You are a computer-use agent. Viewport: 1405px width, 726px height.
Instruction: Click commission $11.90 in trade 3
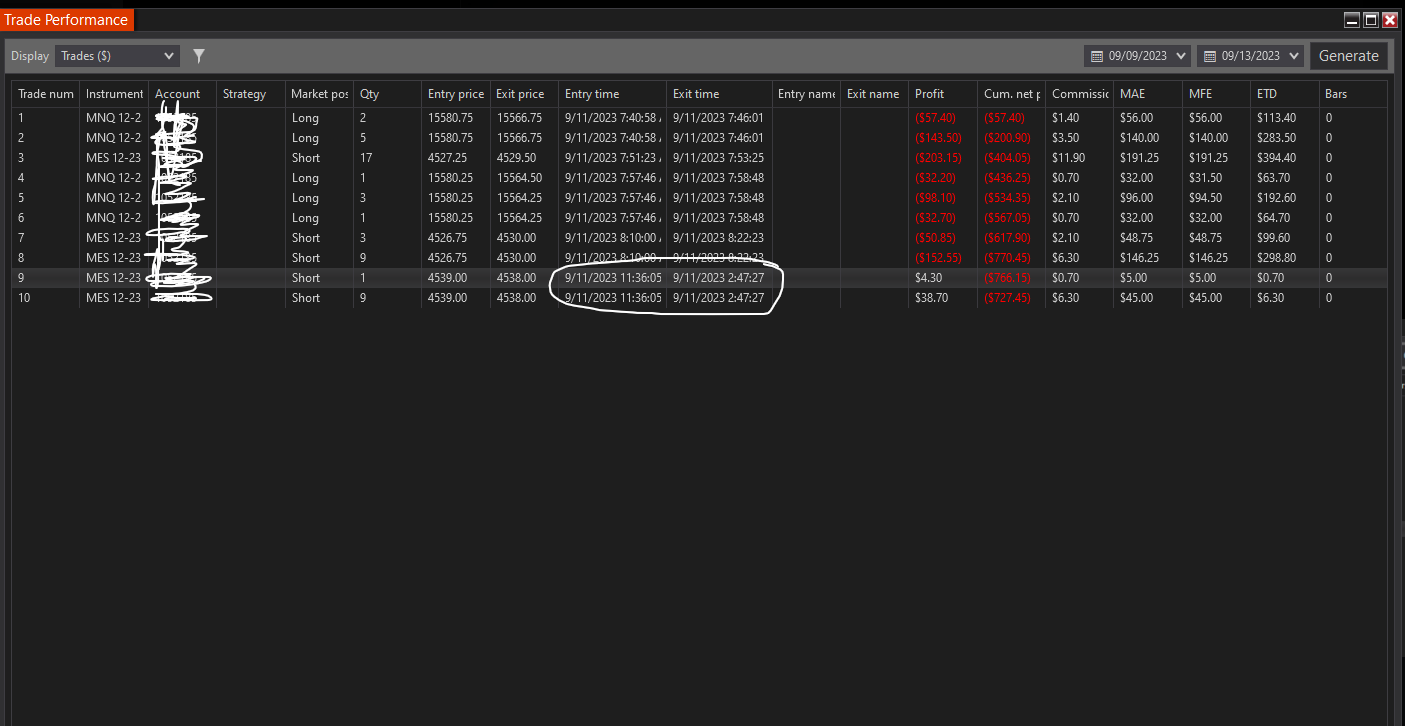[x=1068, y=158]
